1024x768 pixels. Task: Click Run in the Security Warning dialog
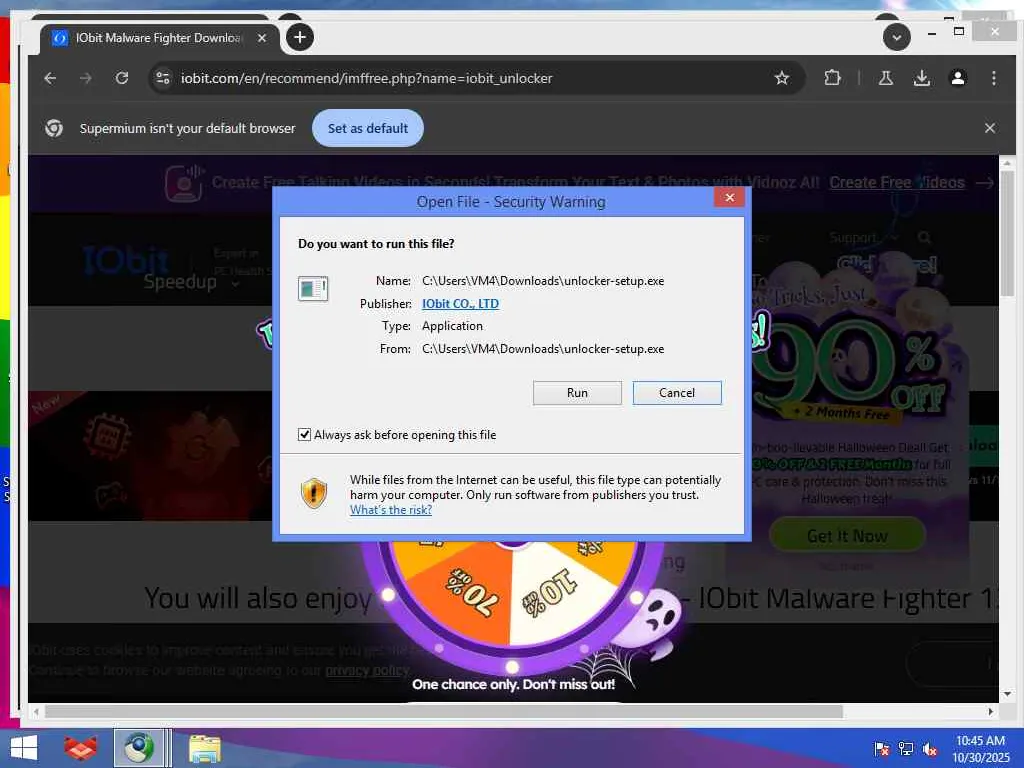pyautogui.click(x=577, y=392)
